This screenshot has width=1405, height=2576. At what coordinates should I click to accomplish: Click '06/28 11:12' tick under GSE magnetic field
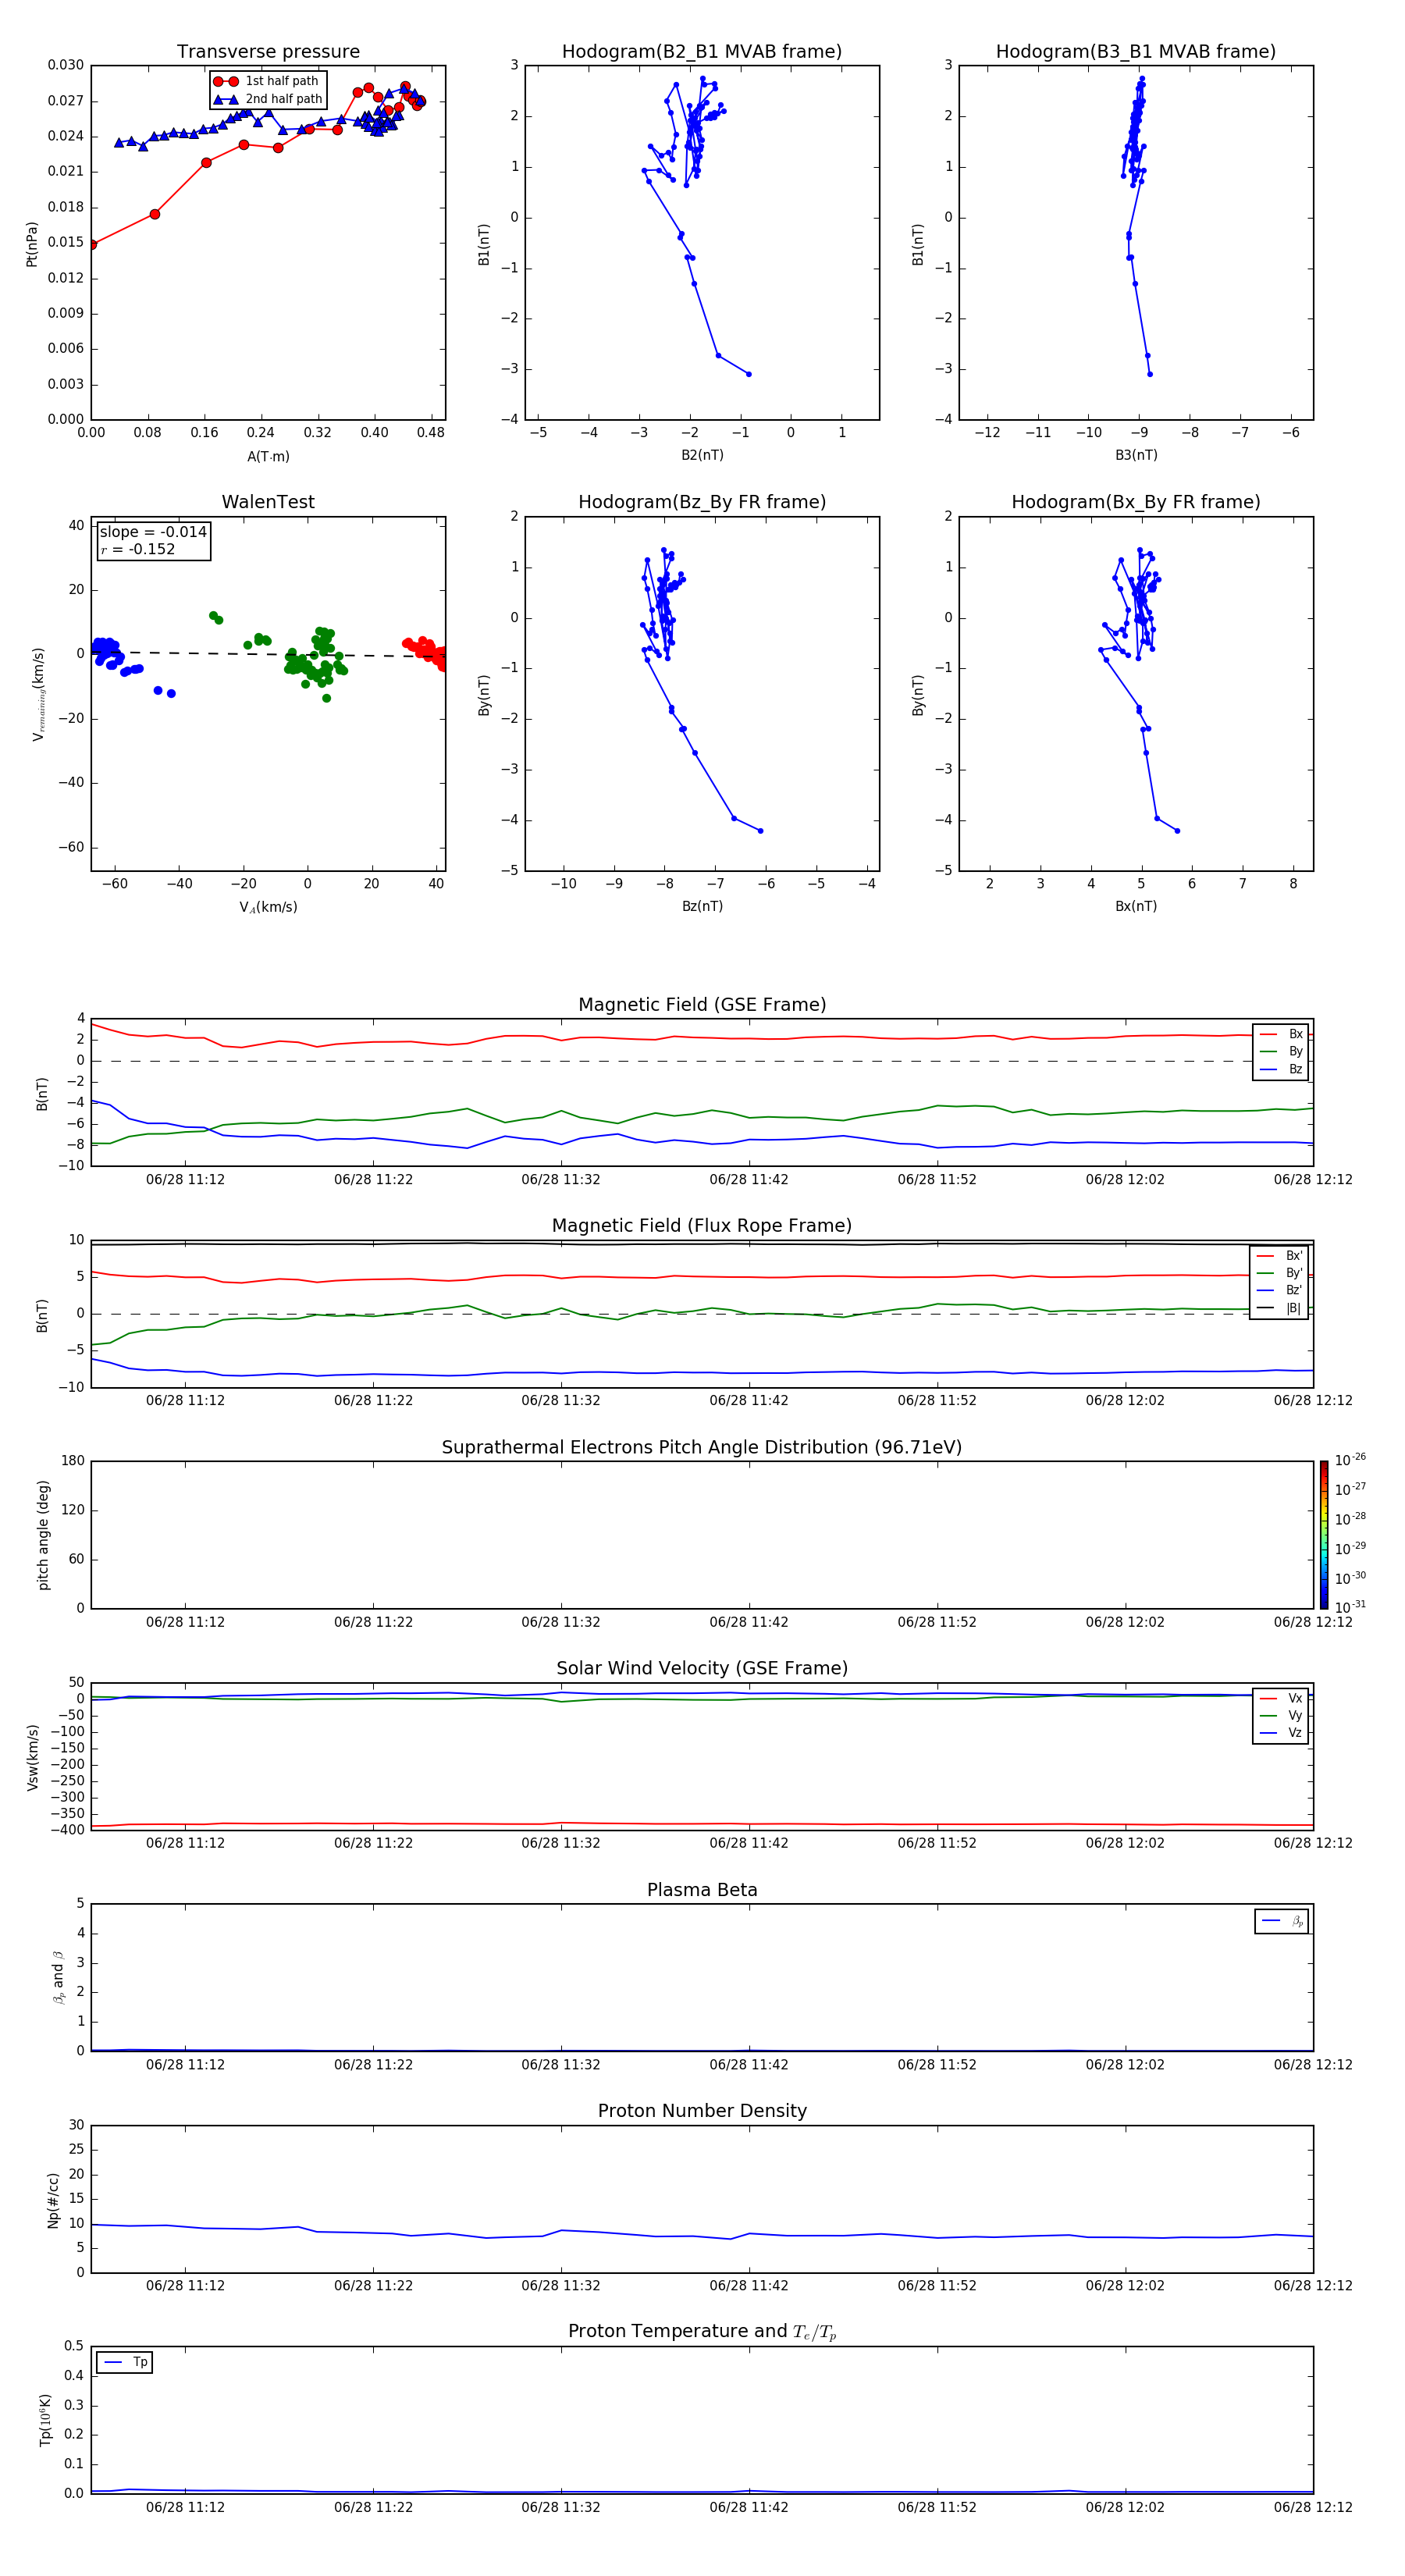coord(185,1180)
